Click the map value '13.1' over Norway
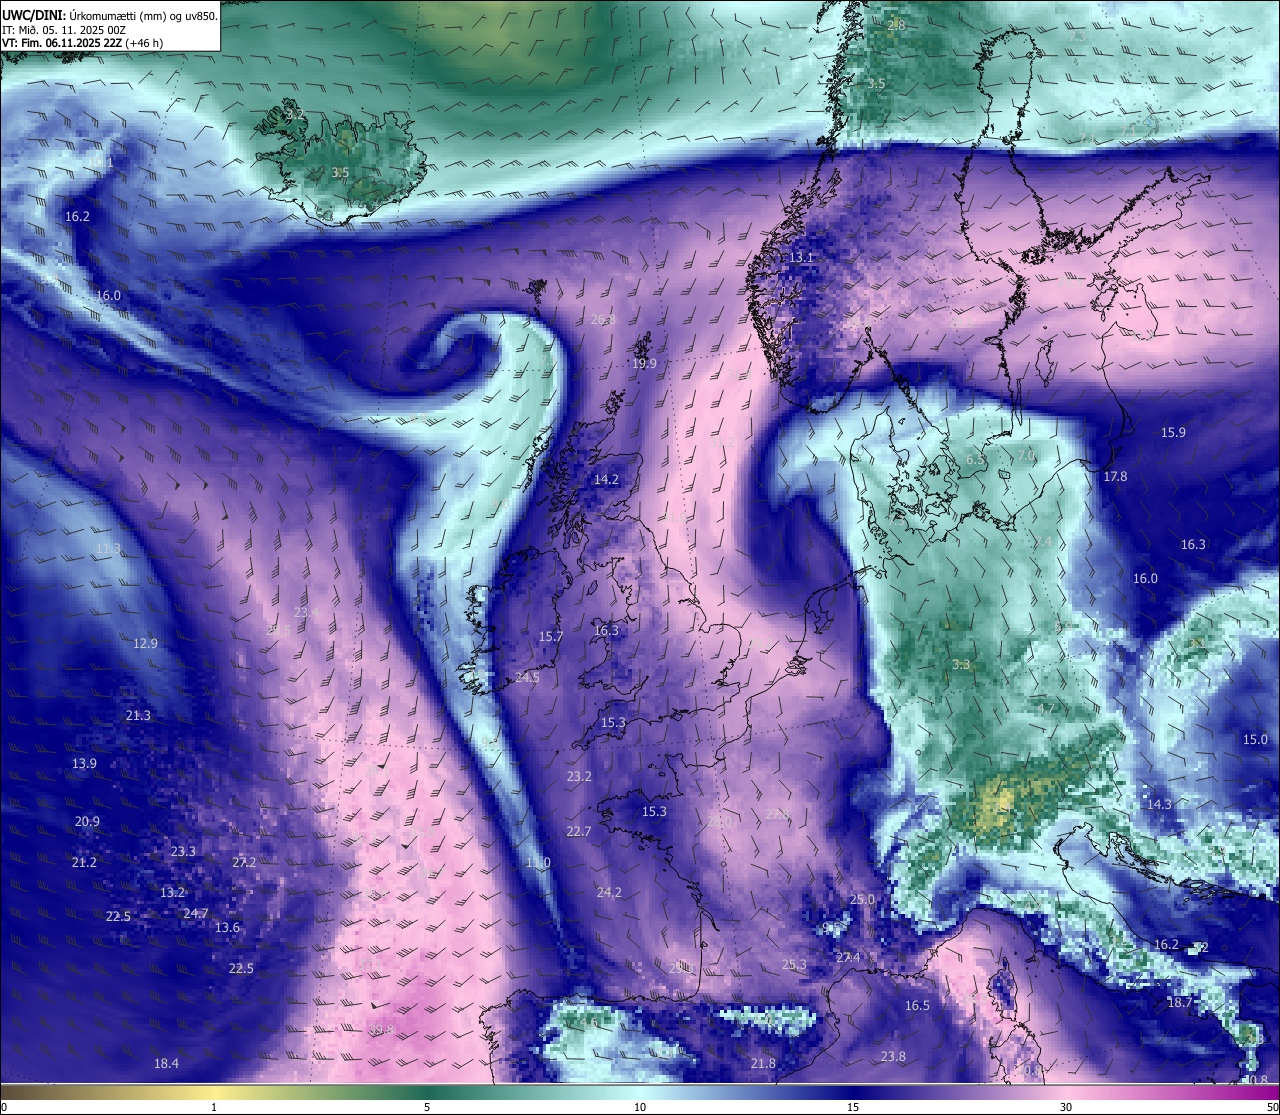This screenshot has height=1115, width=1280. click(801, 258)
